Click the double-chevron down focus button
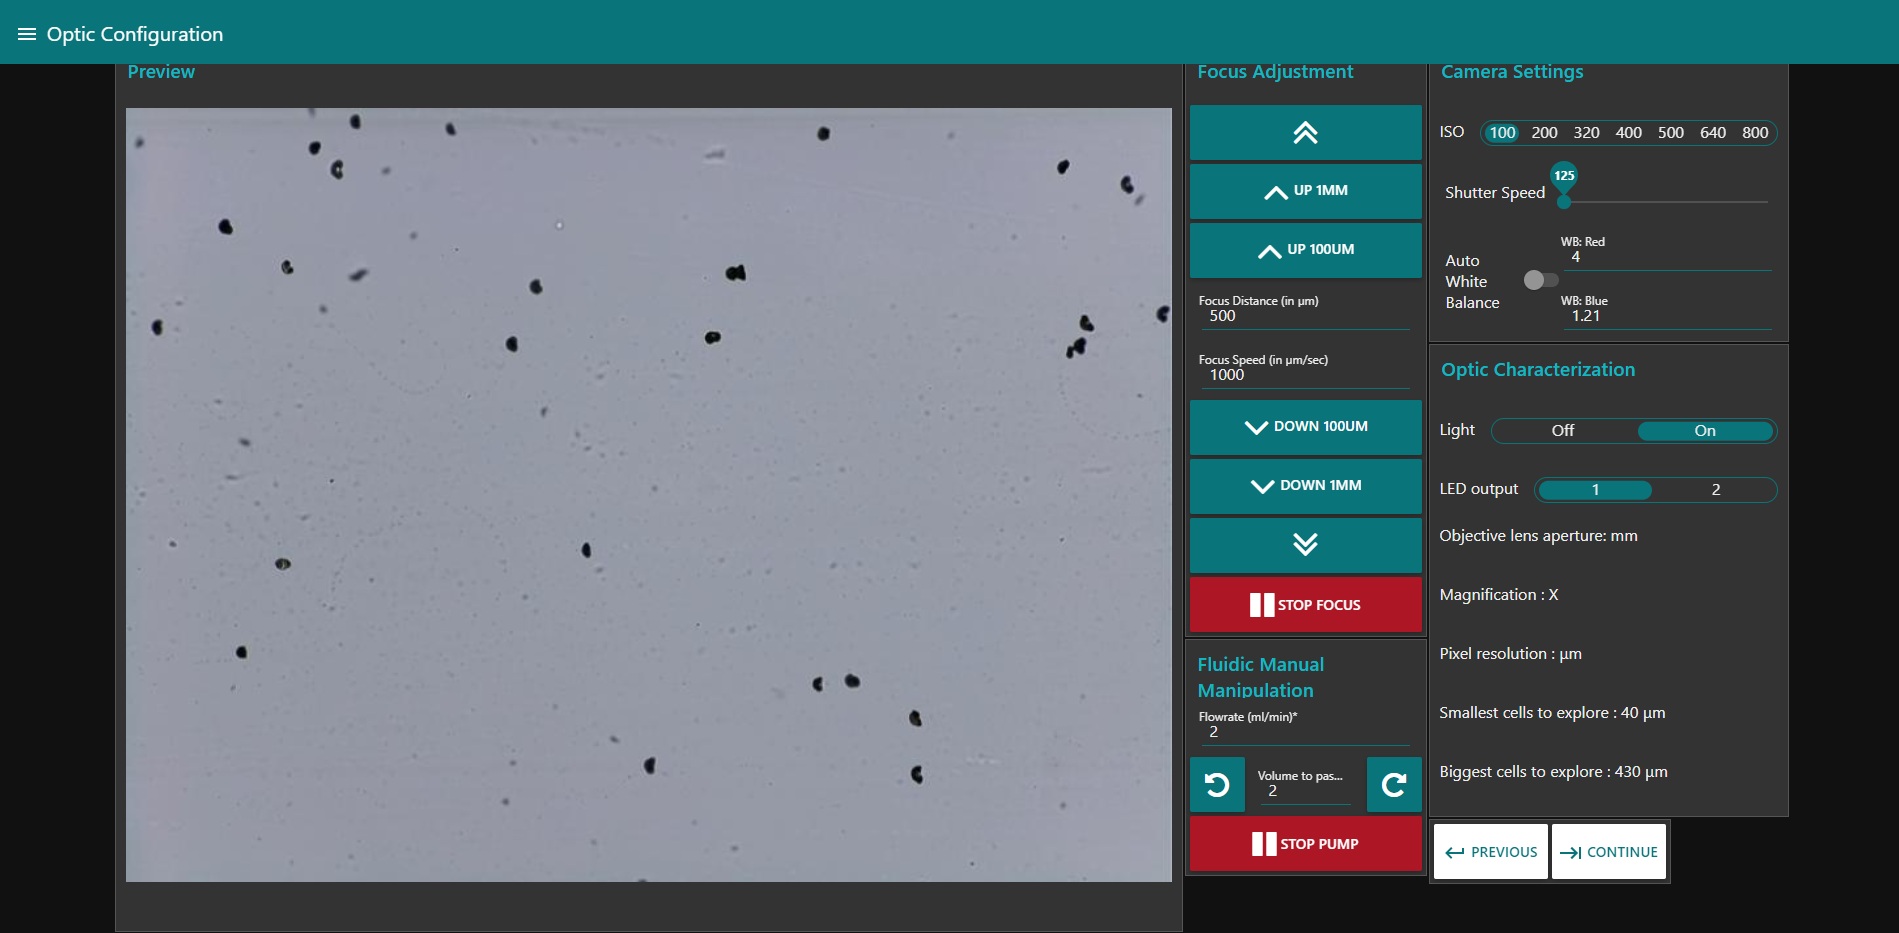 (1305, 544)
